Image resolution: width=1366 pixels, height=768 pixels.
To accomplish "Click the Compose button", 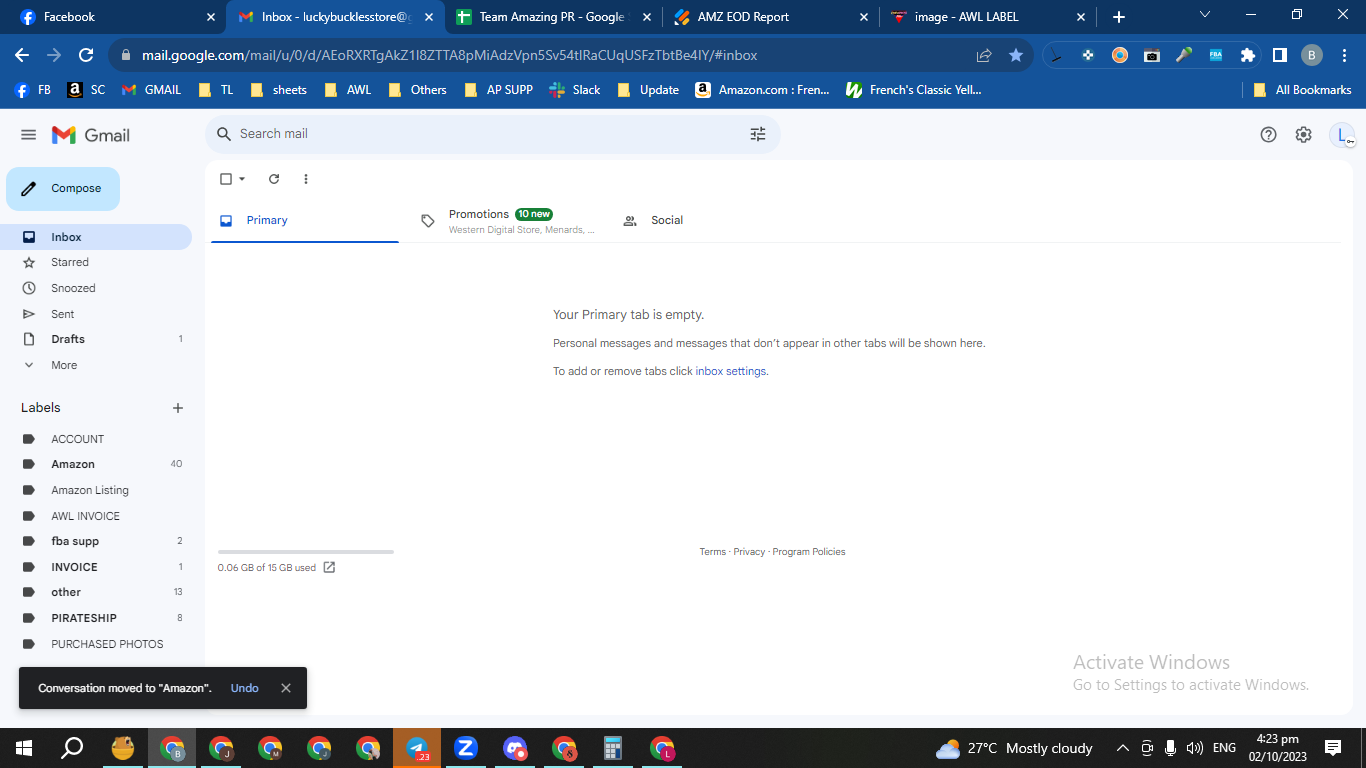I will tap(63, 189).
